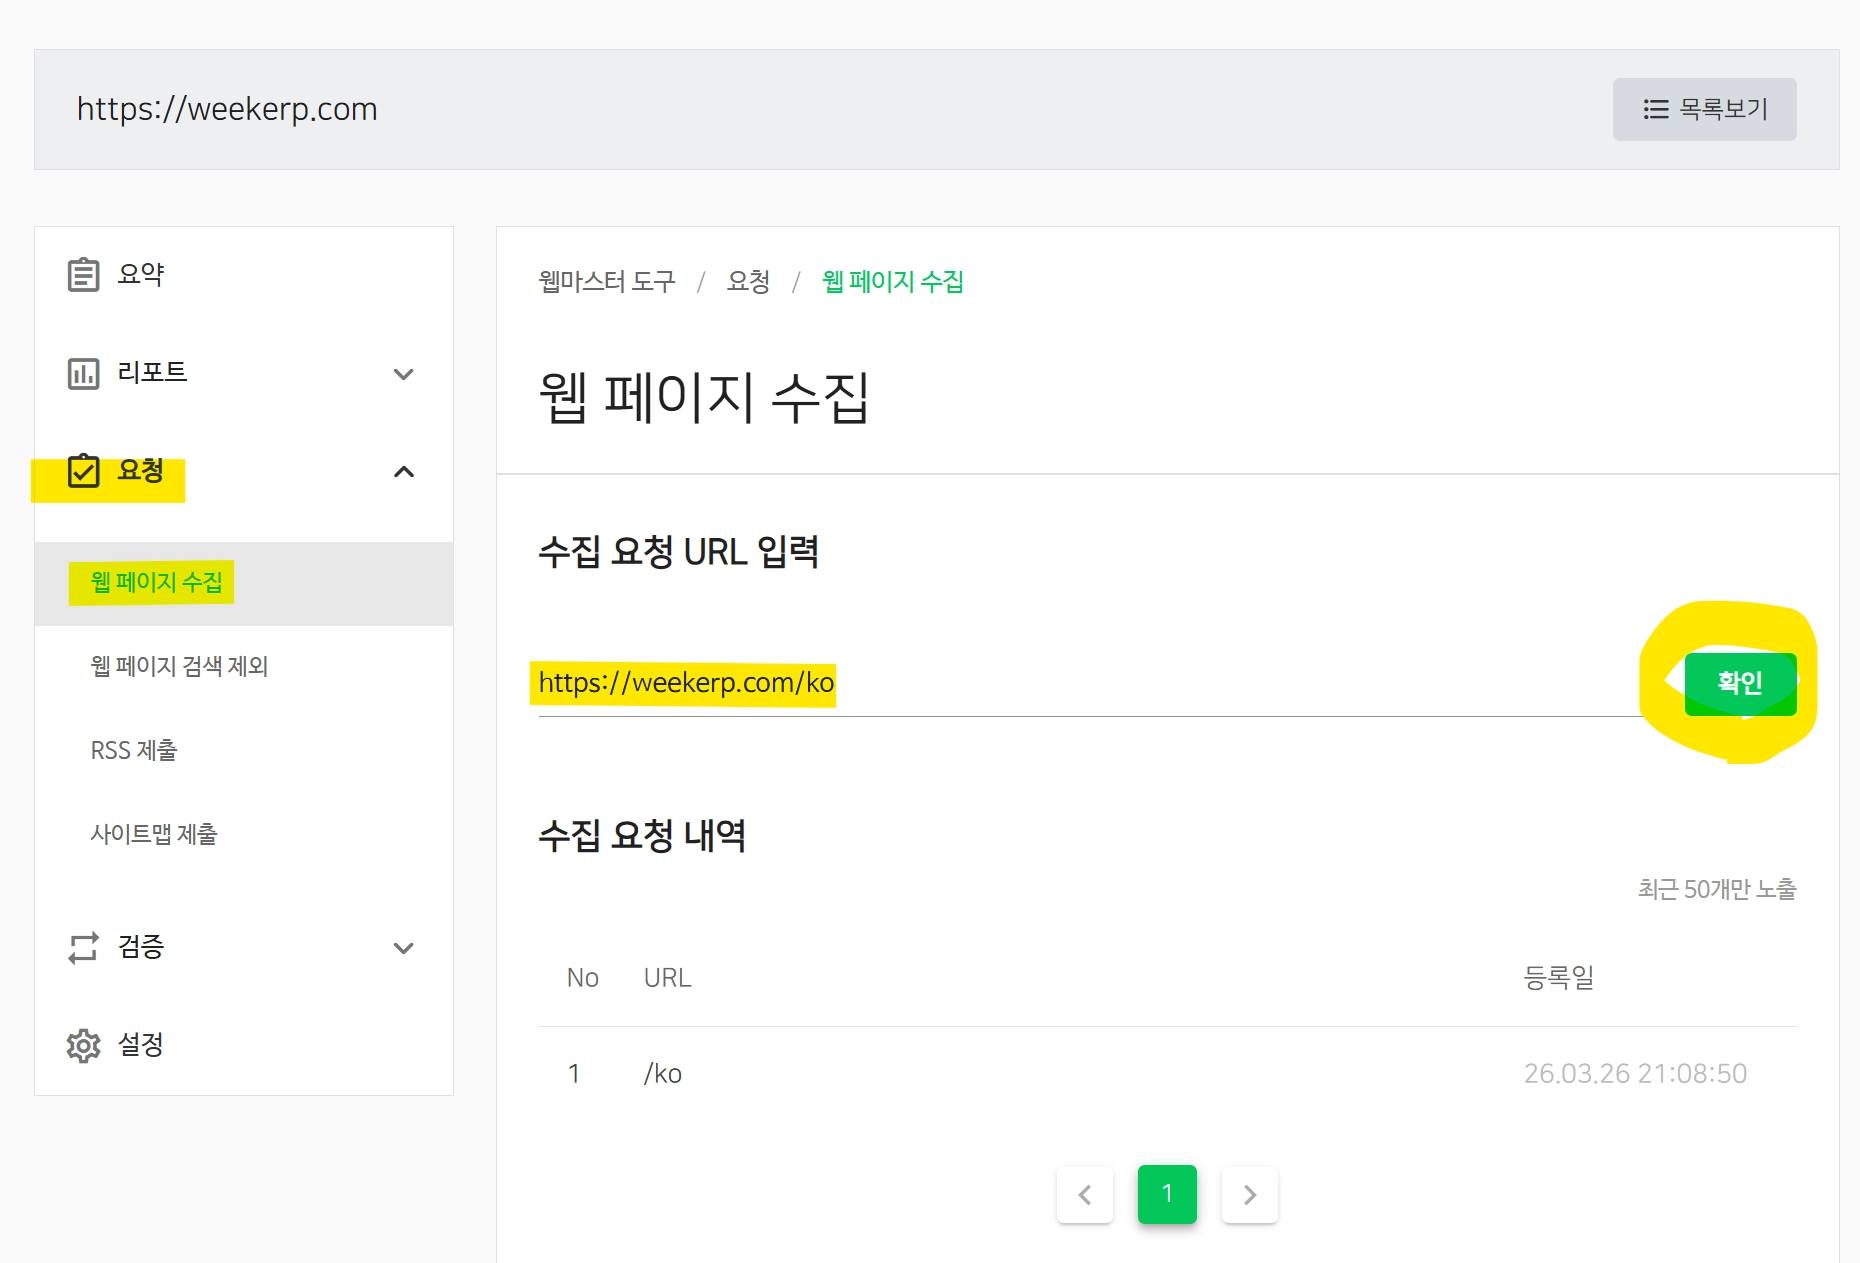Select 사이트맵 제출 in the sidebar
The height and width of the screenshot is (1263, 1860).
click(x=155, y=835)
